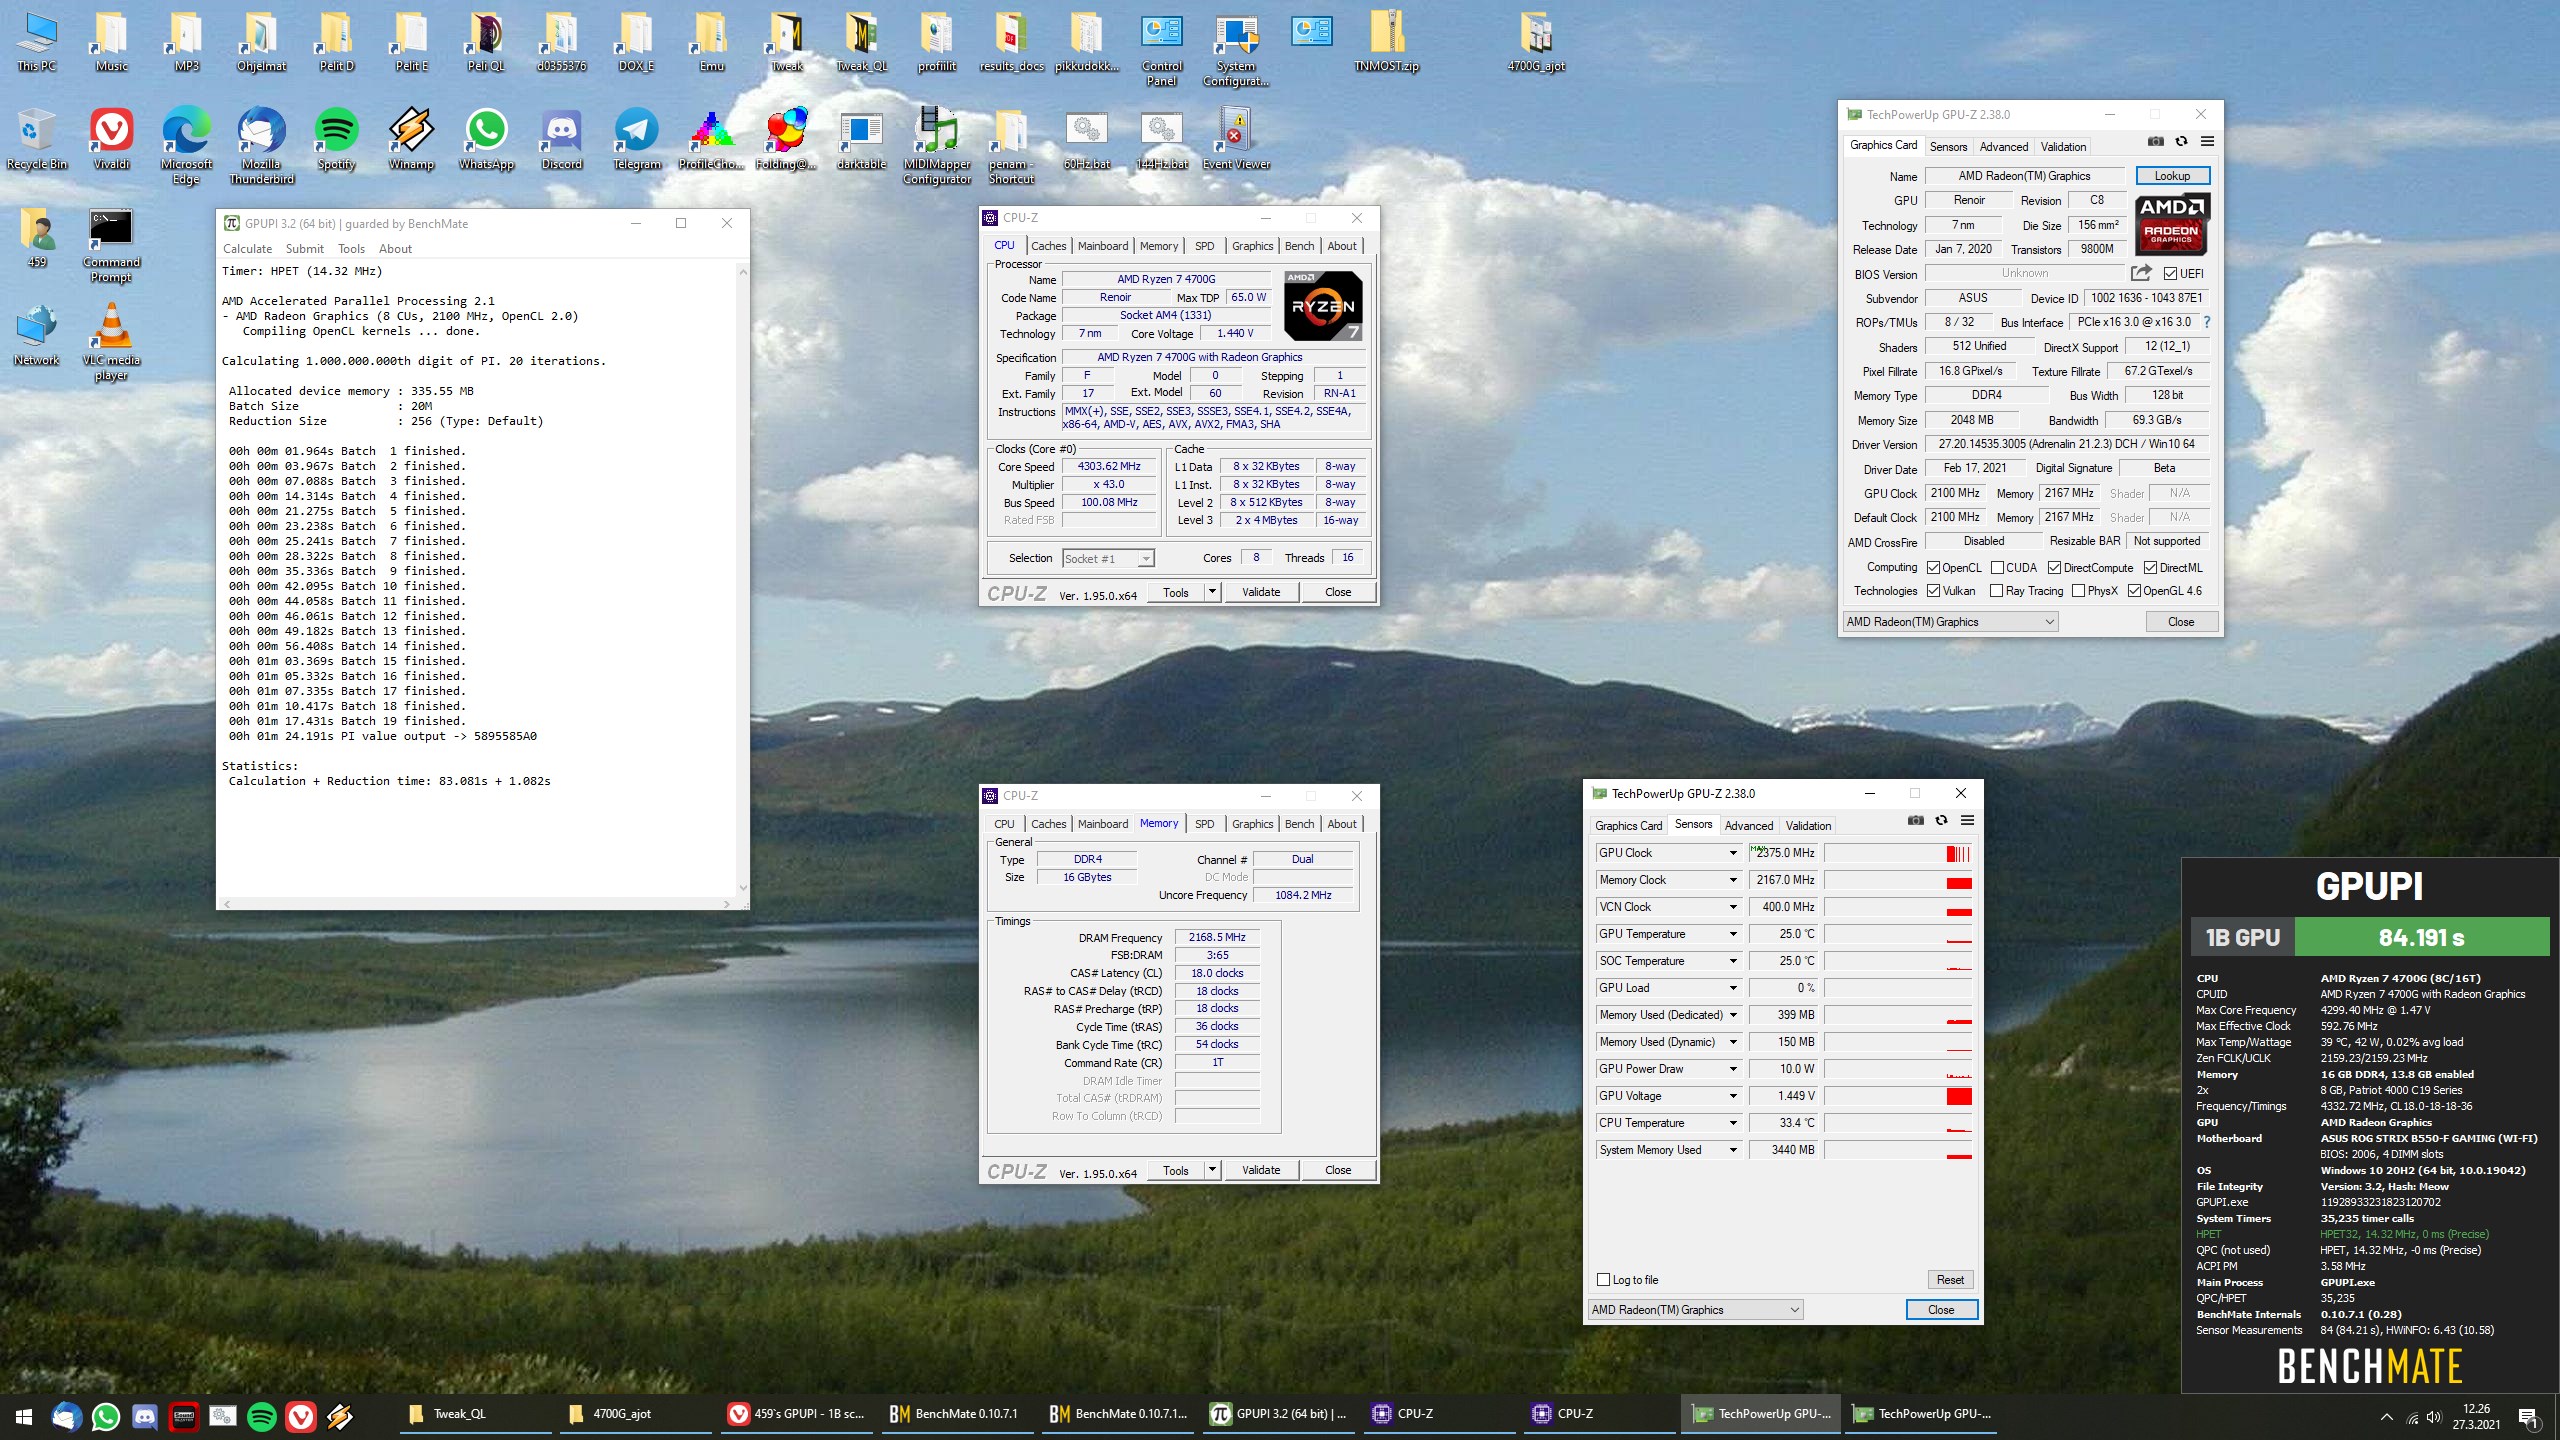Open the Folding@home desktop icon

(786, 140)
